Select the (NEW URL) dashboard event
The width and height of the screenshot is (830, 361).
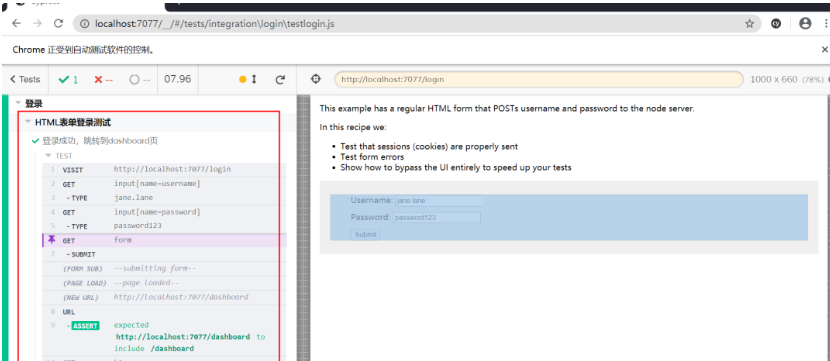[x=164, y=297]
